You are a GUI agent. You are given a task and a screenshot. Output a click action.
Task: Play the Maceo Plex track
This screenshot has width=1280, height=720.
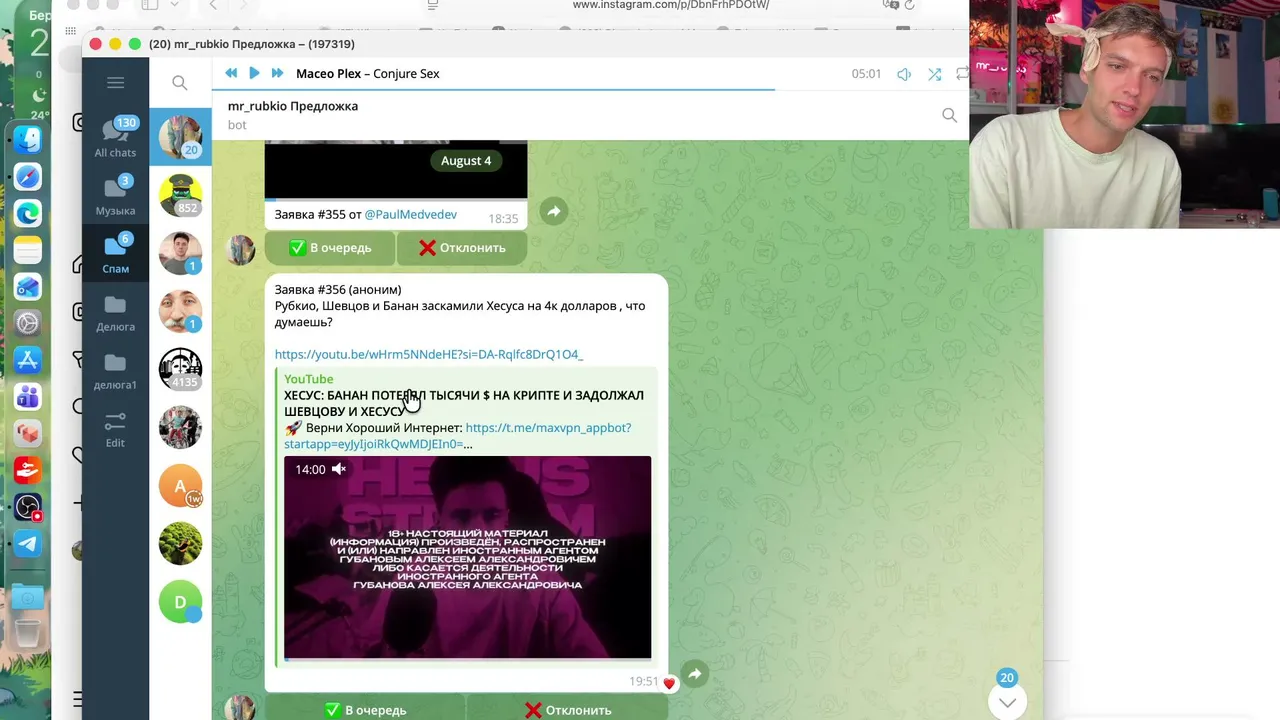click(x=254, y=73)
